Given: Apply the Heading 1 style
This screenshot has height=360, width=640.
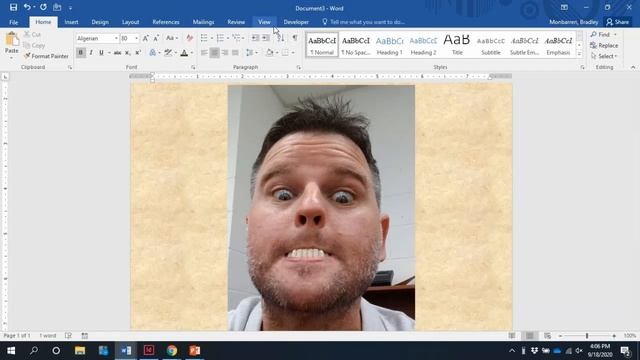Looking at the screenshot, I should 389,45.
